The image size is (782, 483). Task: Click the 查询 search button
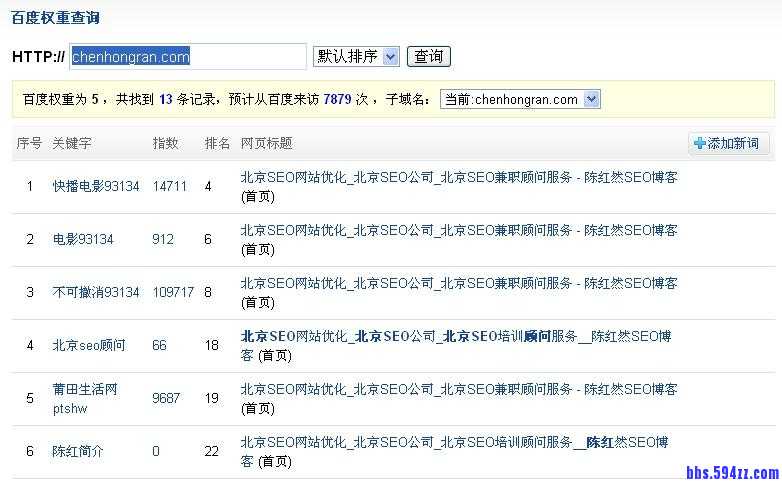[x=429, y=56]
